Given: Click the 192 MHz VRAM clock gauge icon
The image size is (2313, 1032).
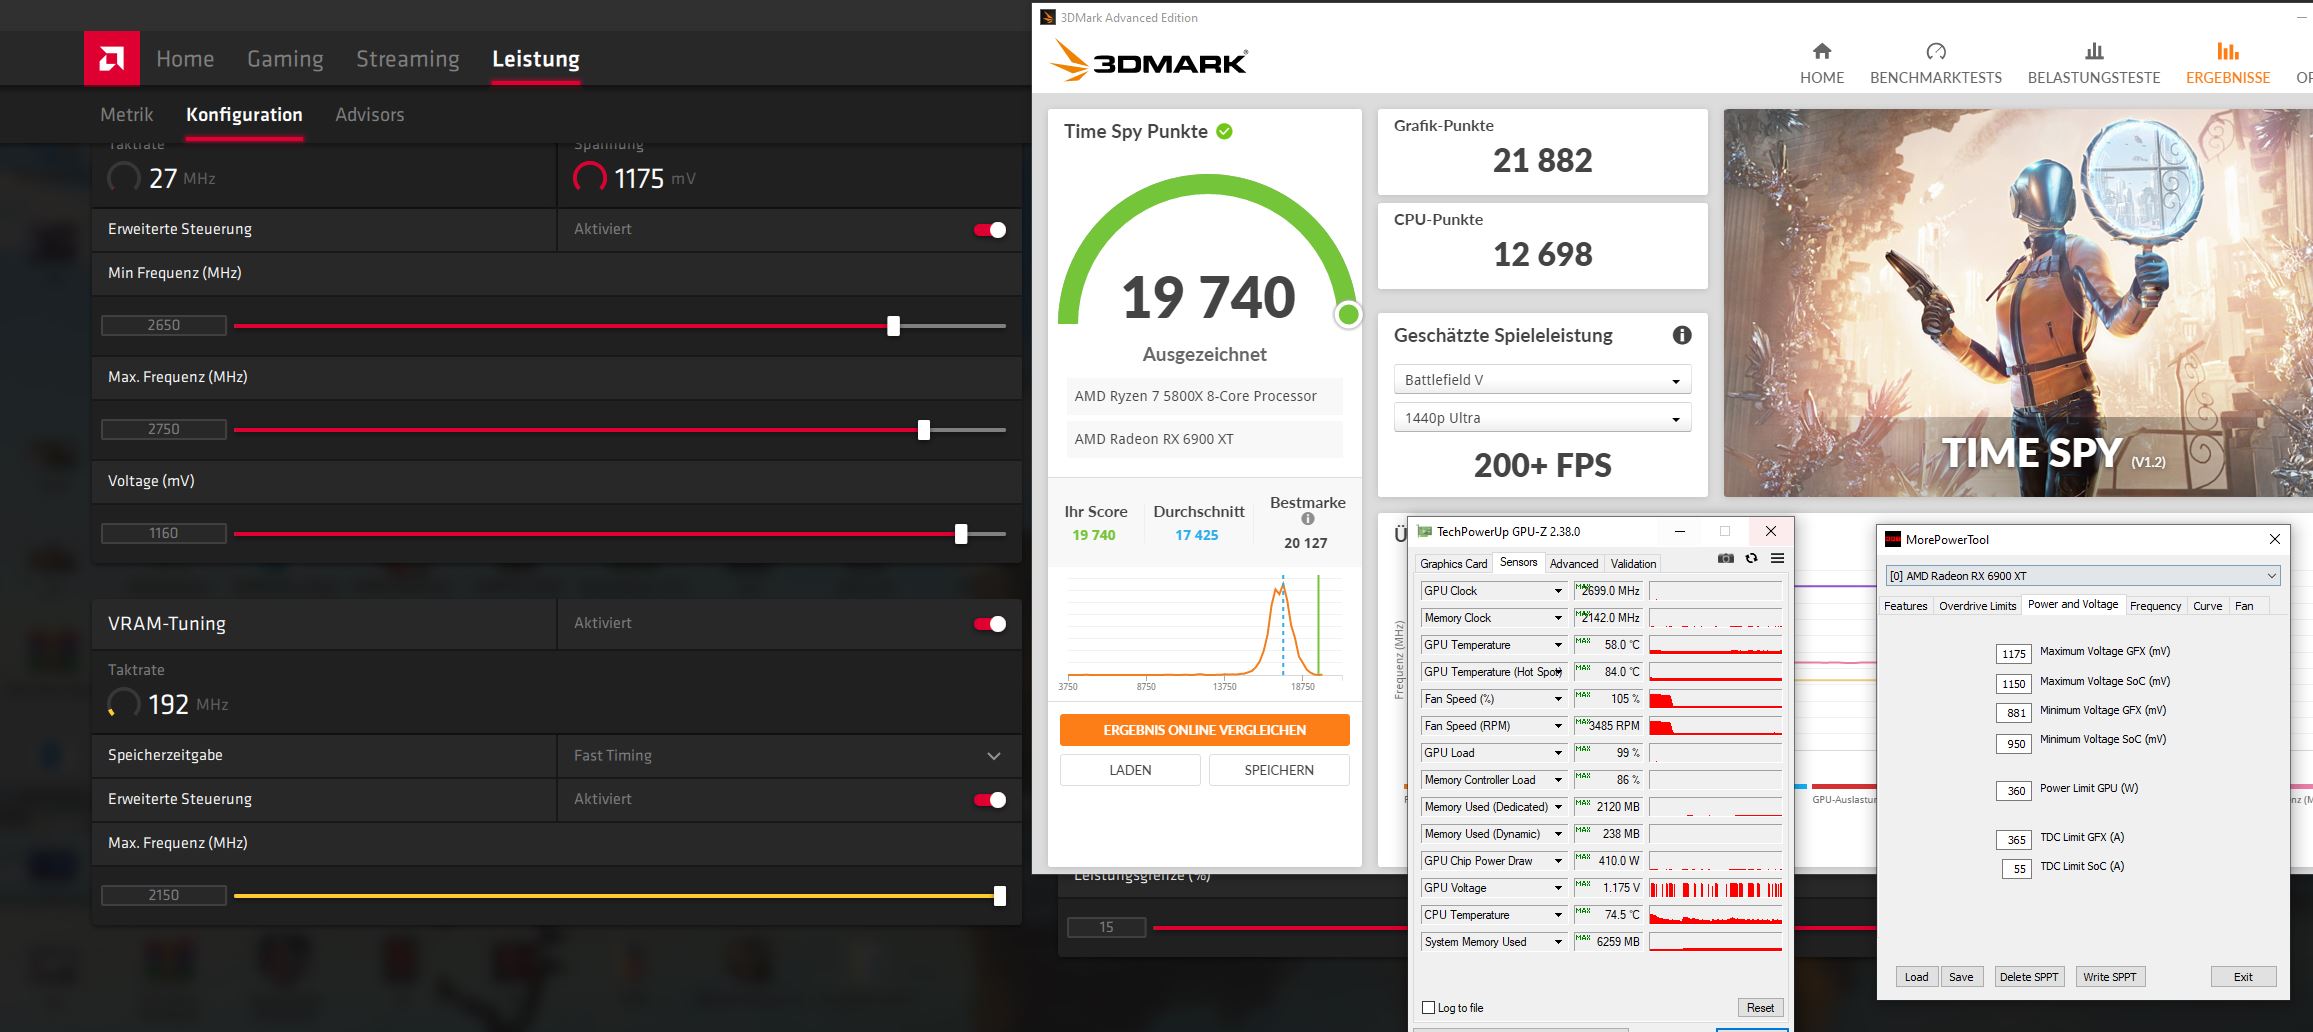Looking at the screenshot, I should coord(124,704).
